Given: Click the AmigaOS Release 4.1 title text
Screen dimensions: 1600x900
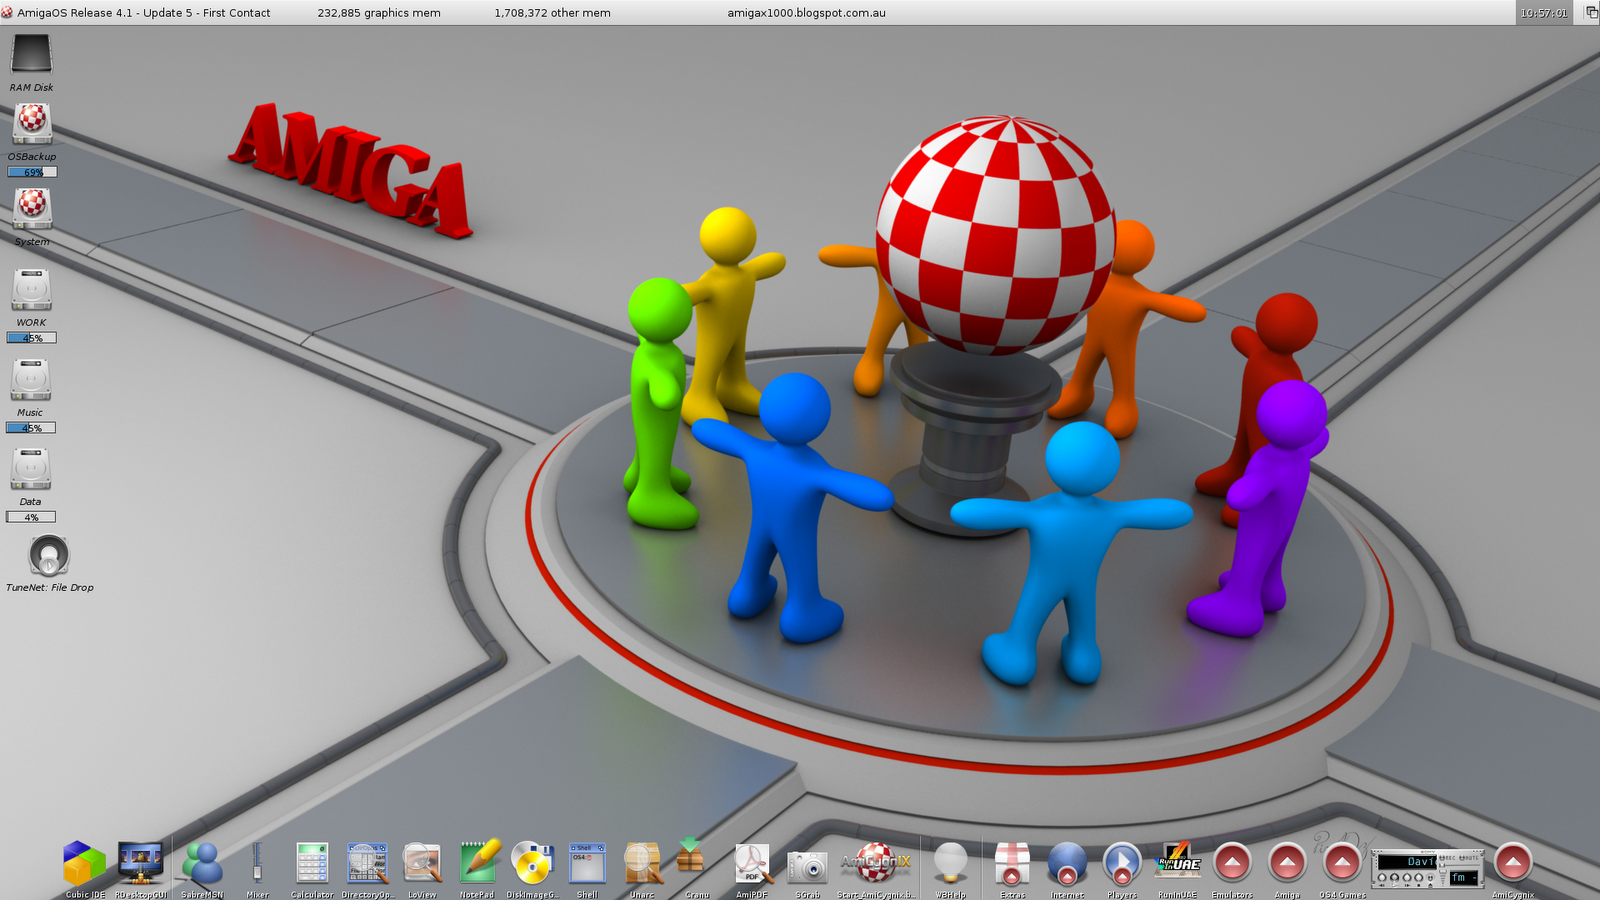Looking at the screenshot, I should point(144,13).
